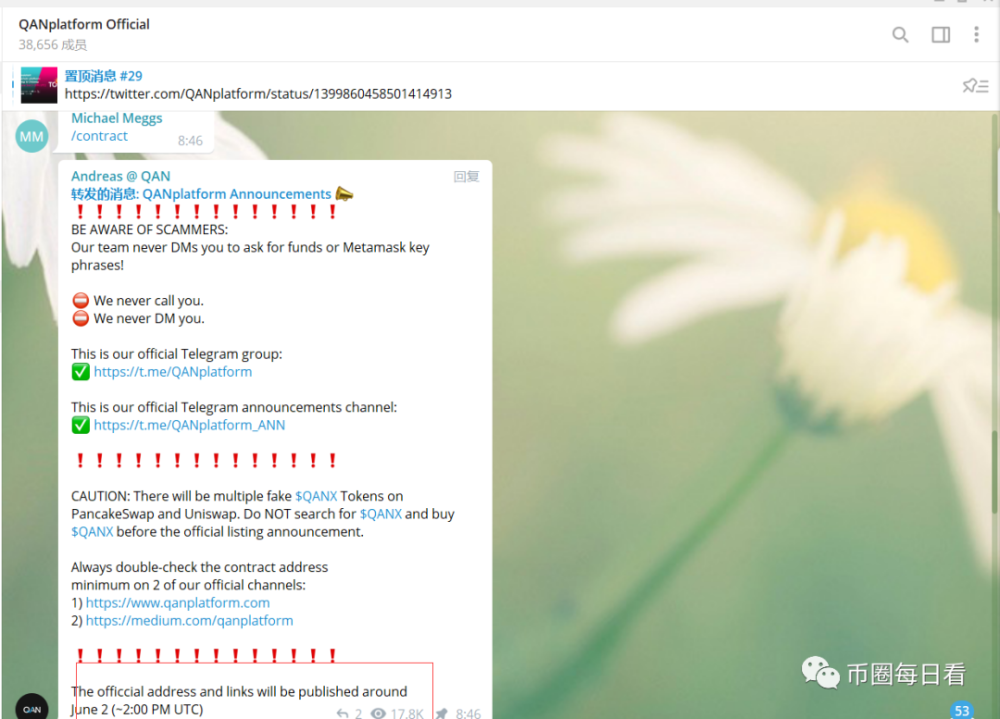Open Michael Meggs MM avatar
Image resolution: width=1000 pixels, height=719 pixels.
tap(31, 137)
